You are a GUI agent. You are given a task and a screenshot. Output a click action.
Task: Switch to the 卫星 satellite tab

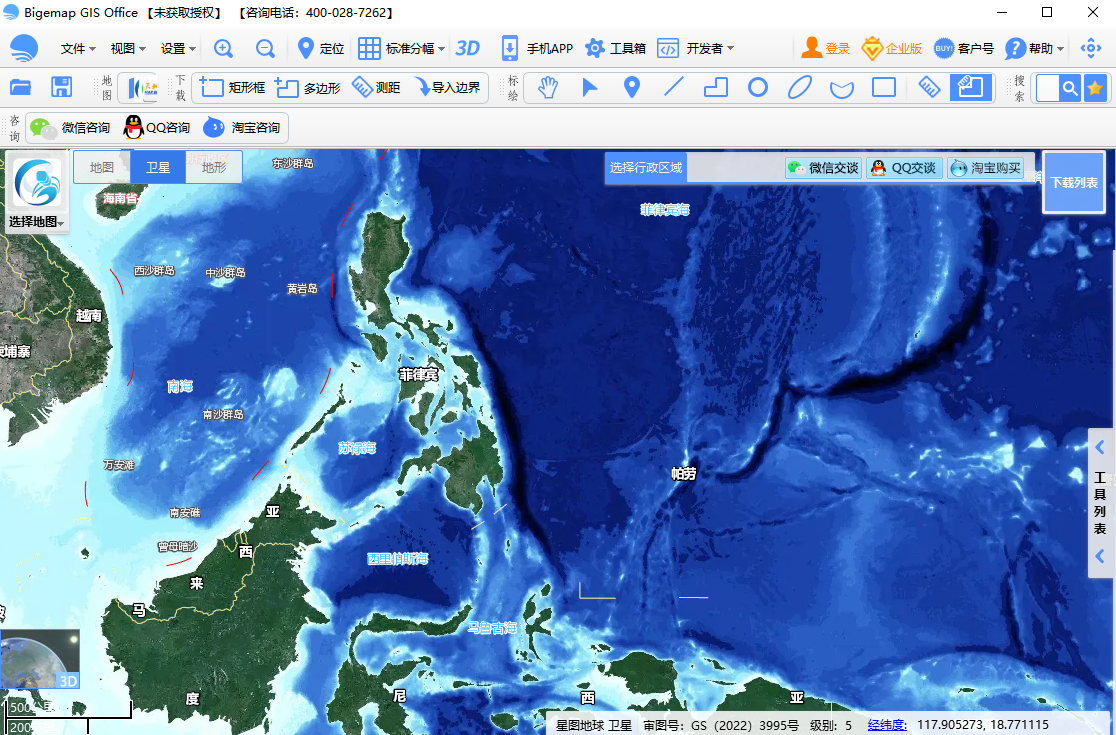point(158,167)
